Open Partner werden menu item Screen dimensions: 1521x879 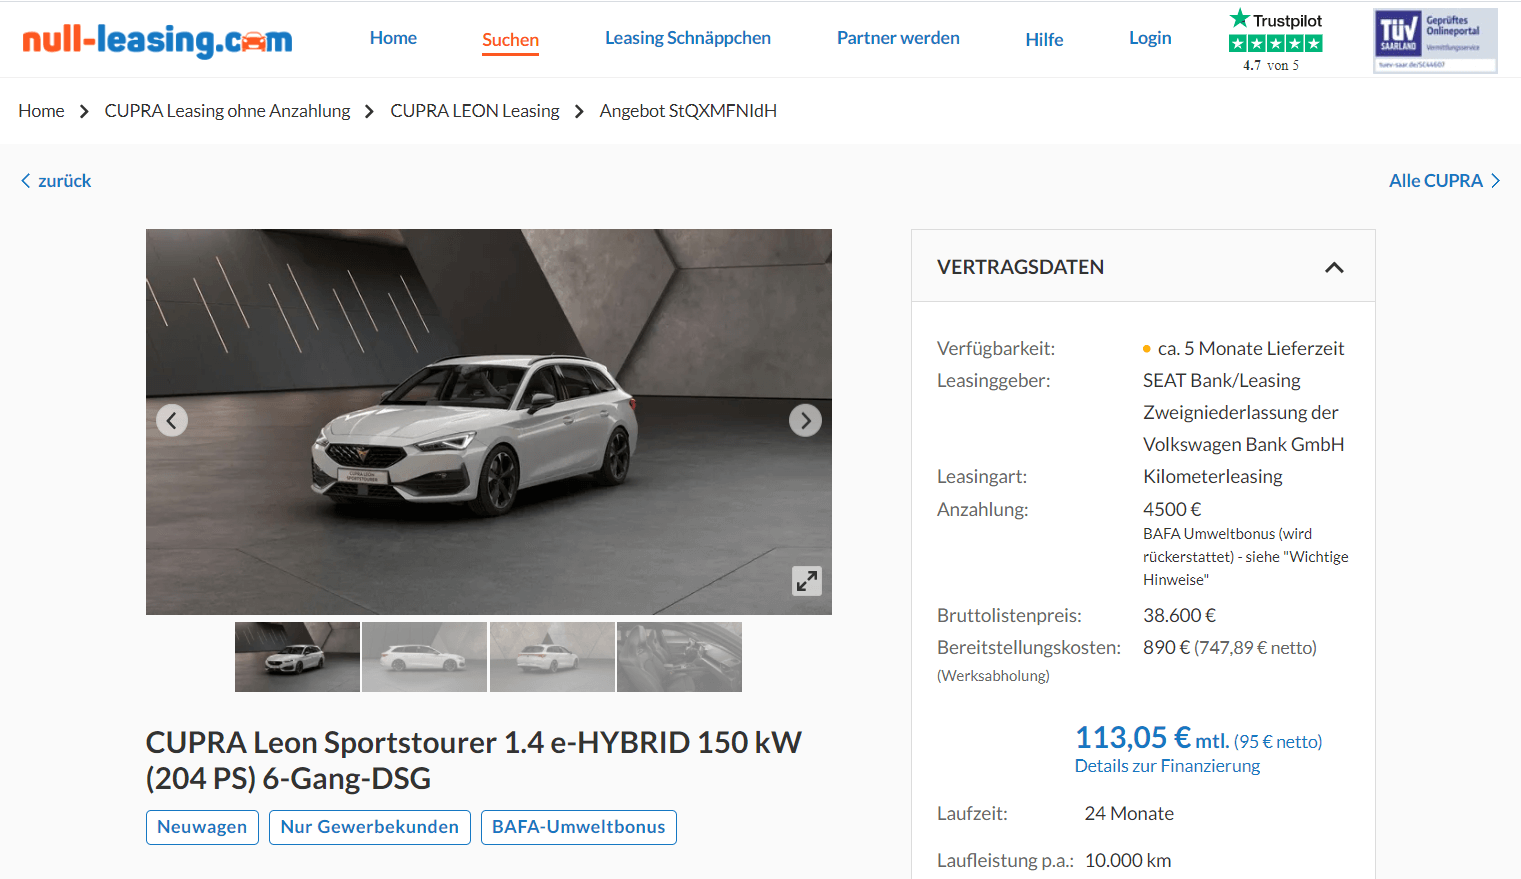click(898, 38)
